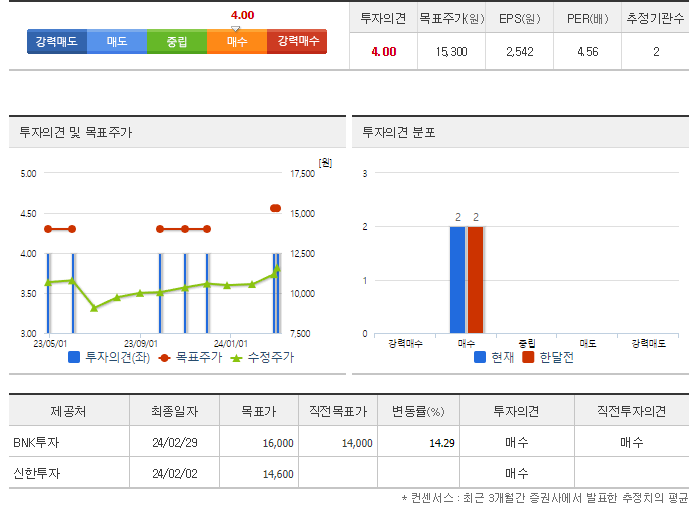Screen dimensions: 698x516
Task: Click the 15,300 target price value
Action: (451, 52)
